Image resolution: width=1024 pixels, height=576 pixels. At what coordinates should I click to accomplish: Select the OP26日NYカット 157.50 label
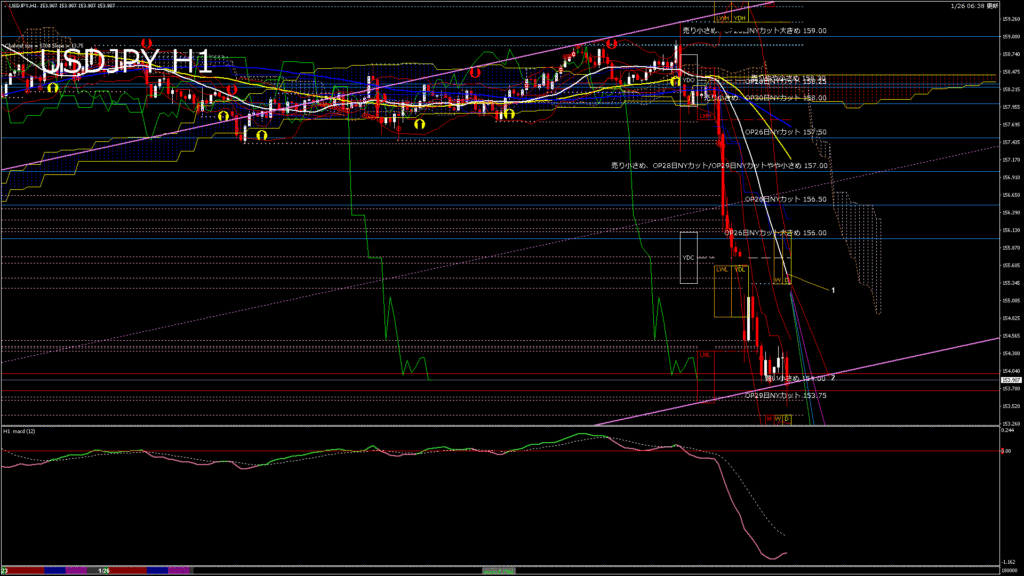point(786,132)
